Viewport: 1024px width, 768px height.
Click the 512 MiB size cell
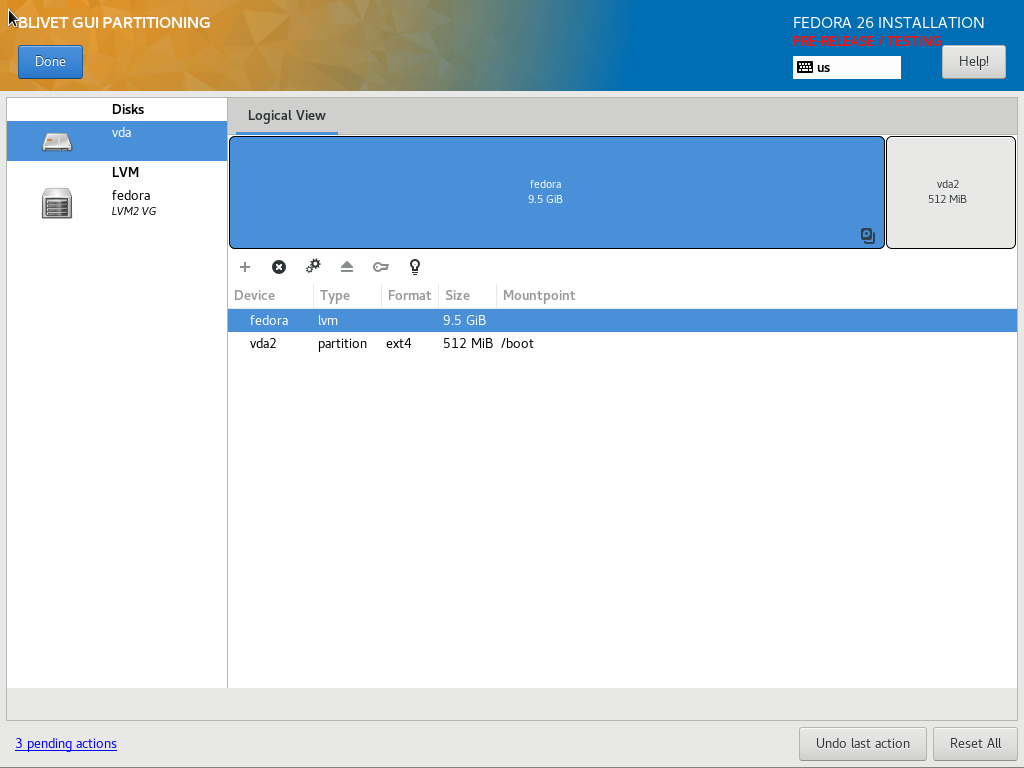coord(468,344)
